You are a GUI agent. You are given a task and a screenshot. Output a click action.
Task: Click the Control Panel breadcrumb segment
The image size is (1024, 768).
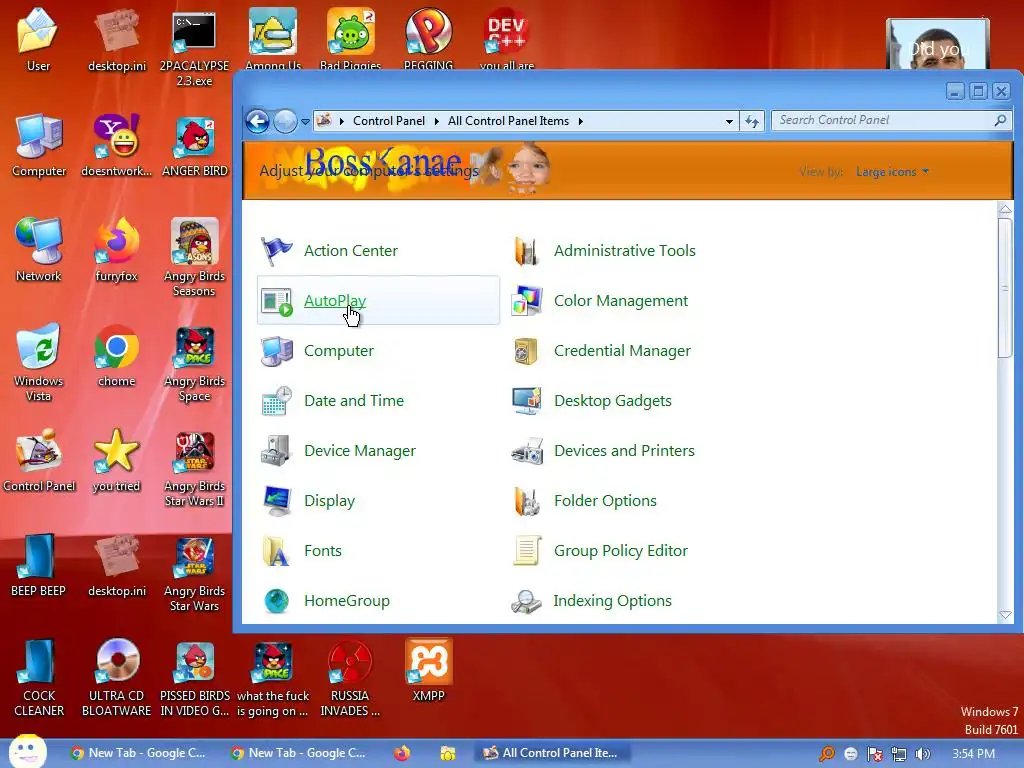pos(389,121)
